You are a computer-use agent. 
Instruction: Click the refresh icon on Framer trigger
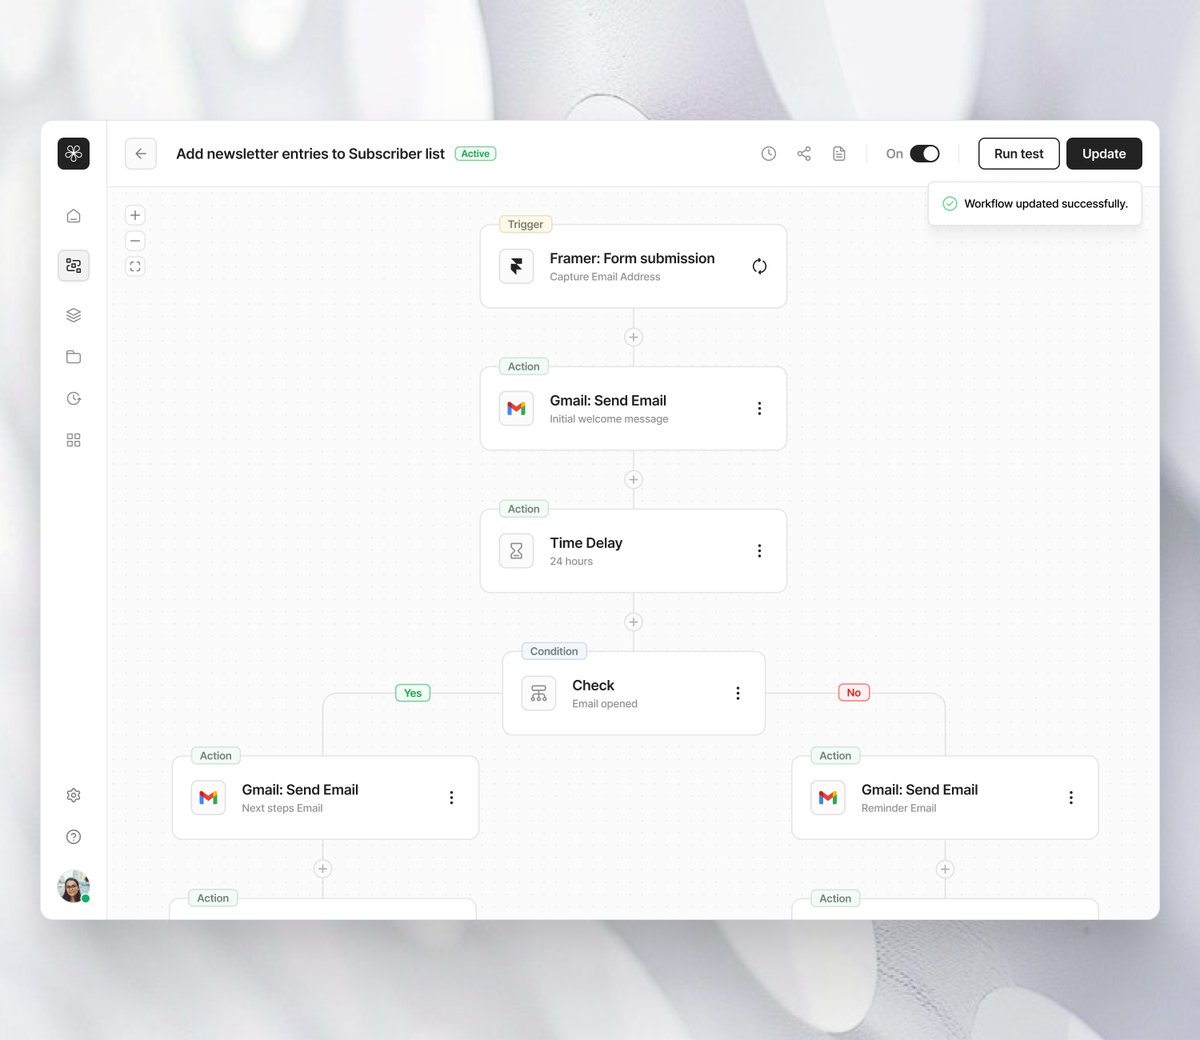[759, 266]
